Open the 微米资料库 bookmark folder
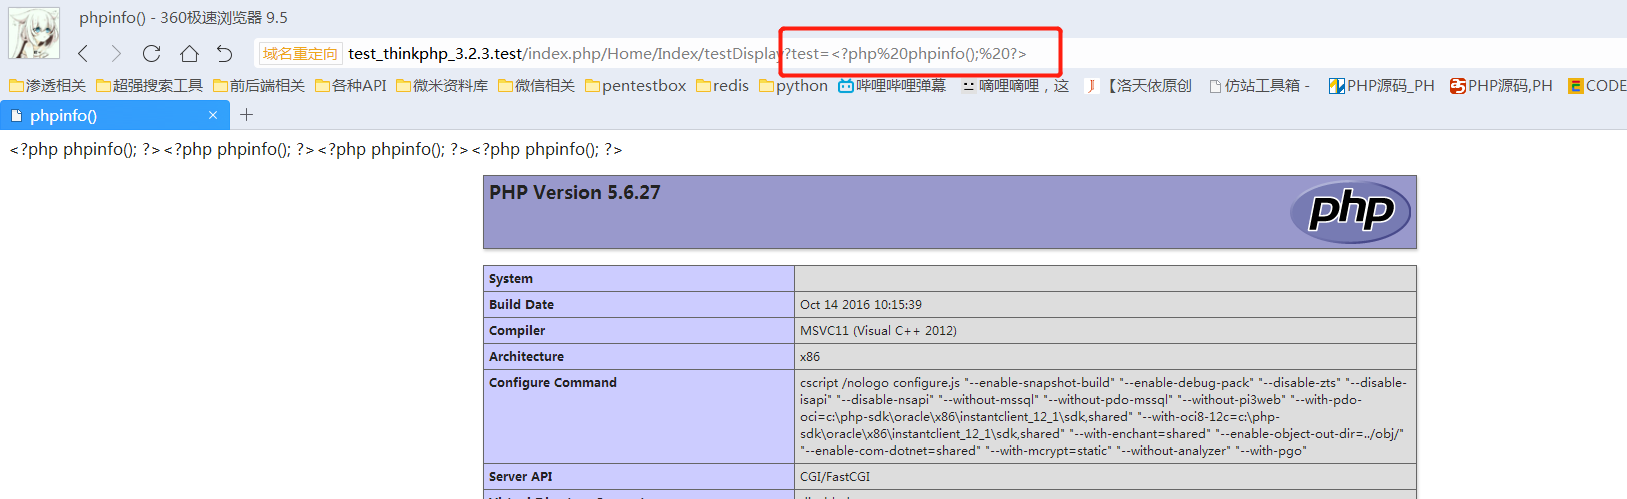Image resolution: width=1627 pixels, height=499 pixels. click(x=442, y=86)
